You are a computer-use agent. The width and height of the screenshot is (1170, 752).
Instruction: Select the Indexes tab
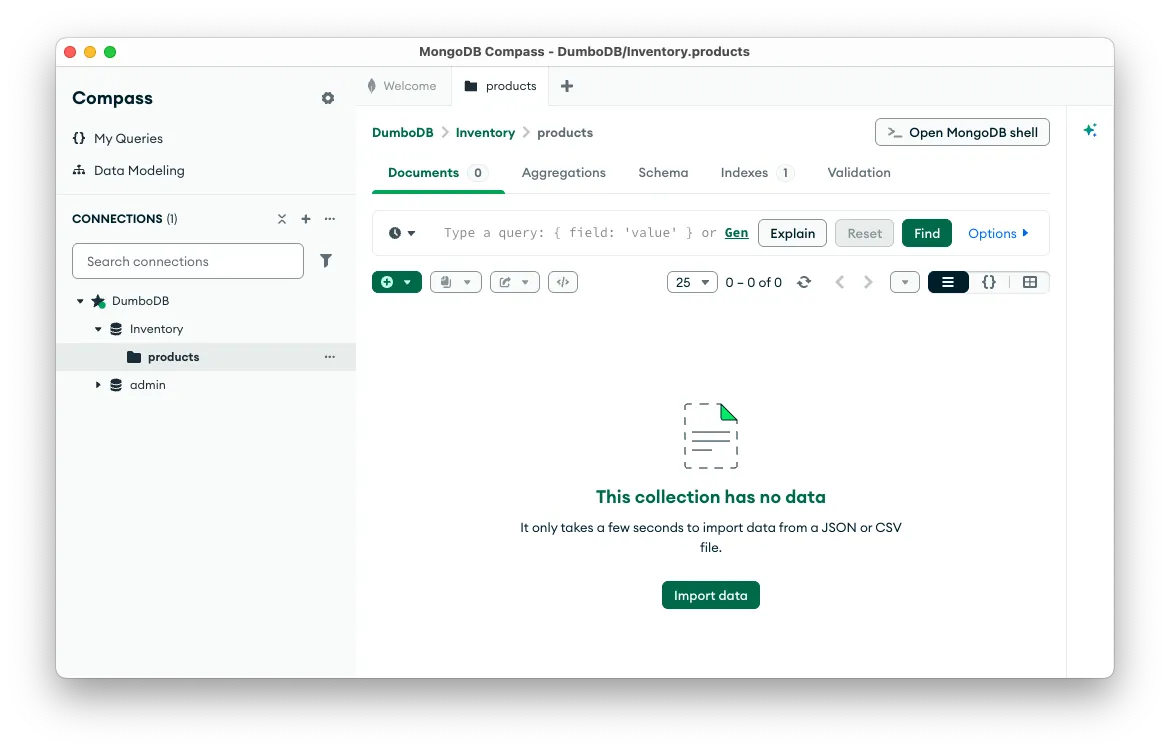tap(757, 172)
